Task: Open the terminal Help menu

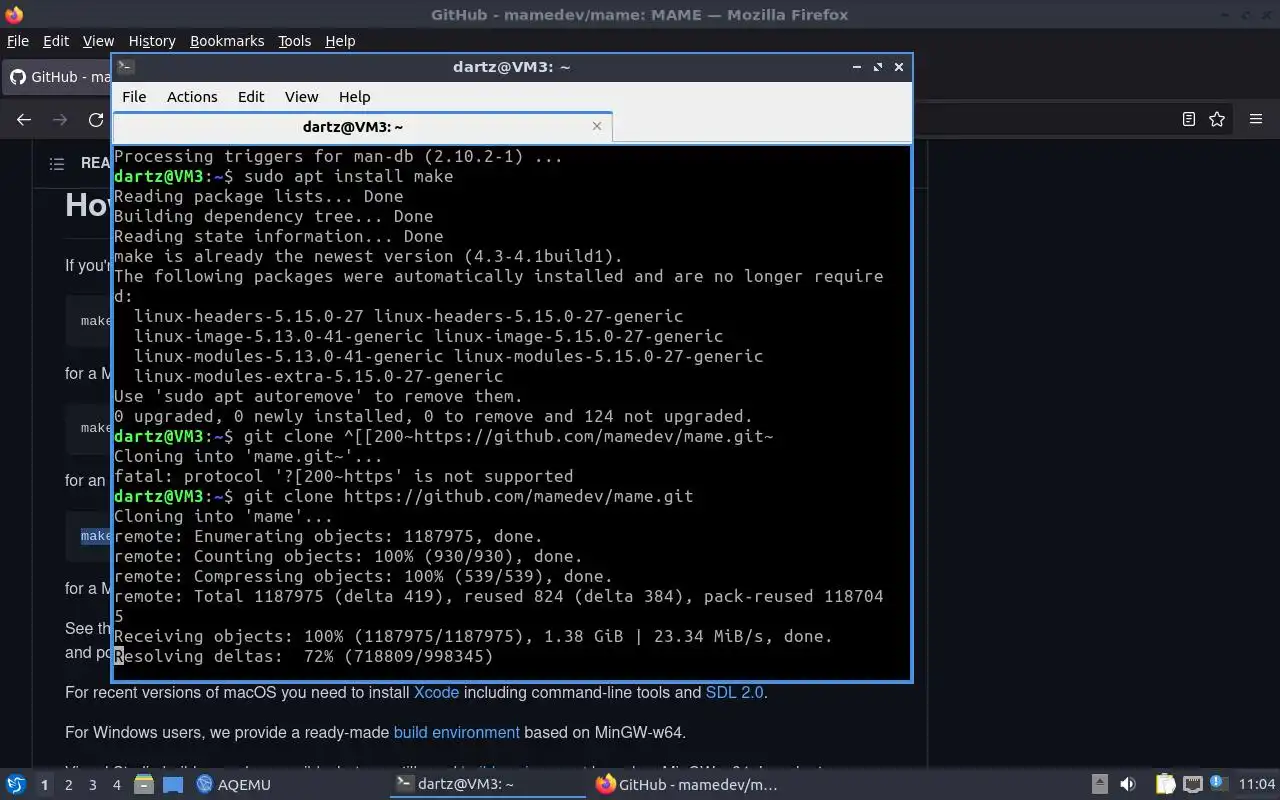Action: click(354, 97)
